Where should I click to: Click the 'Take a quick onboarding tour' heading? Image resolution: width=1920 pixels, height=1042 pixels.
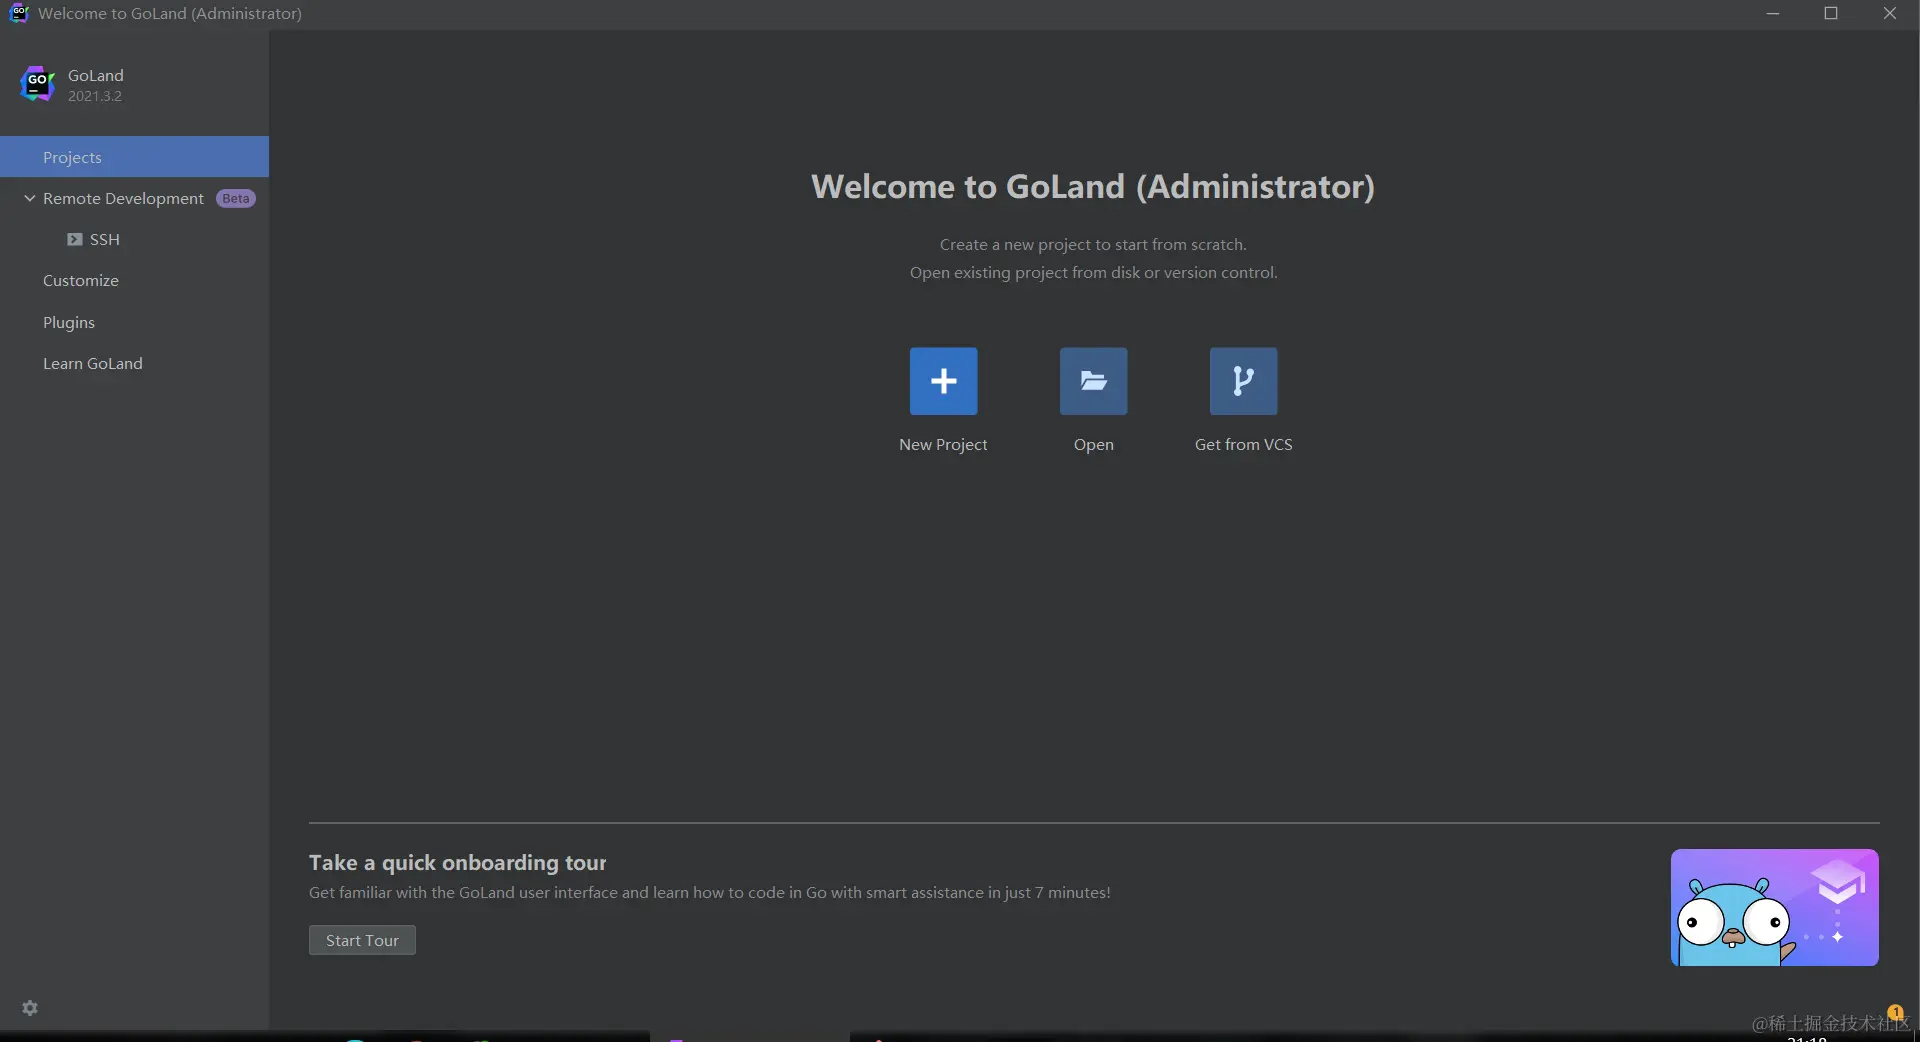(x=457, y=862)
